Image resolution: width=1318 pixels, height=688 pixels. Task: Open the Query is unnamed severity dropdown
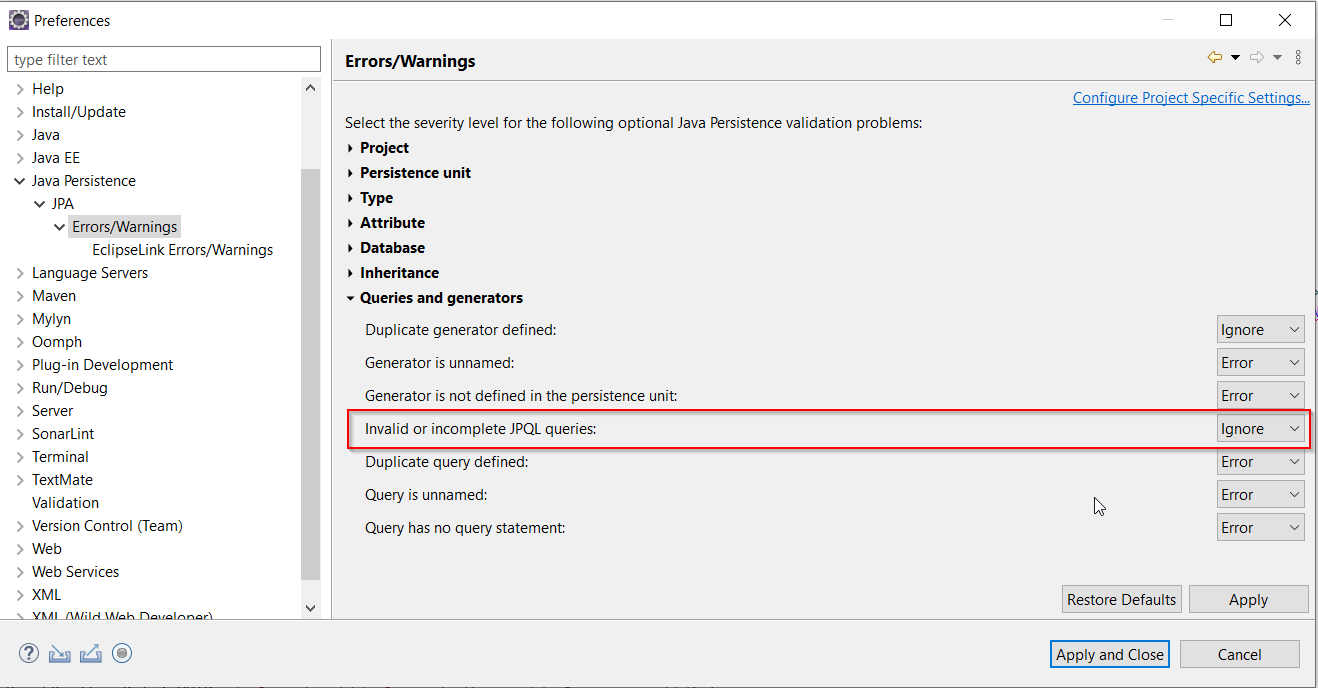point(1260,495)
